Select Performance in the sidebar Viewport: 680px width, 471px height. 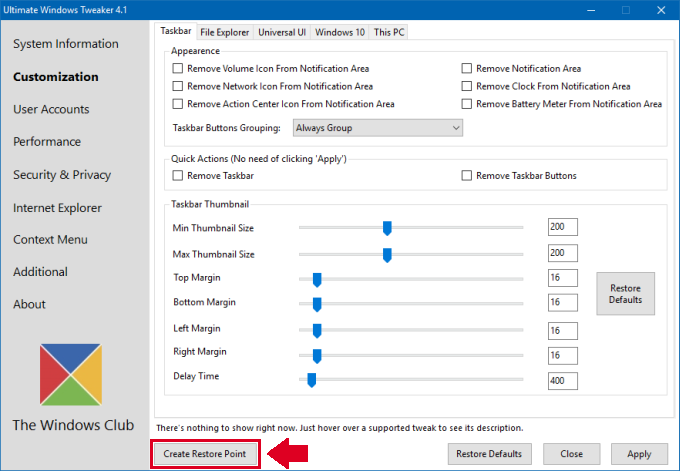[47, 142]
